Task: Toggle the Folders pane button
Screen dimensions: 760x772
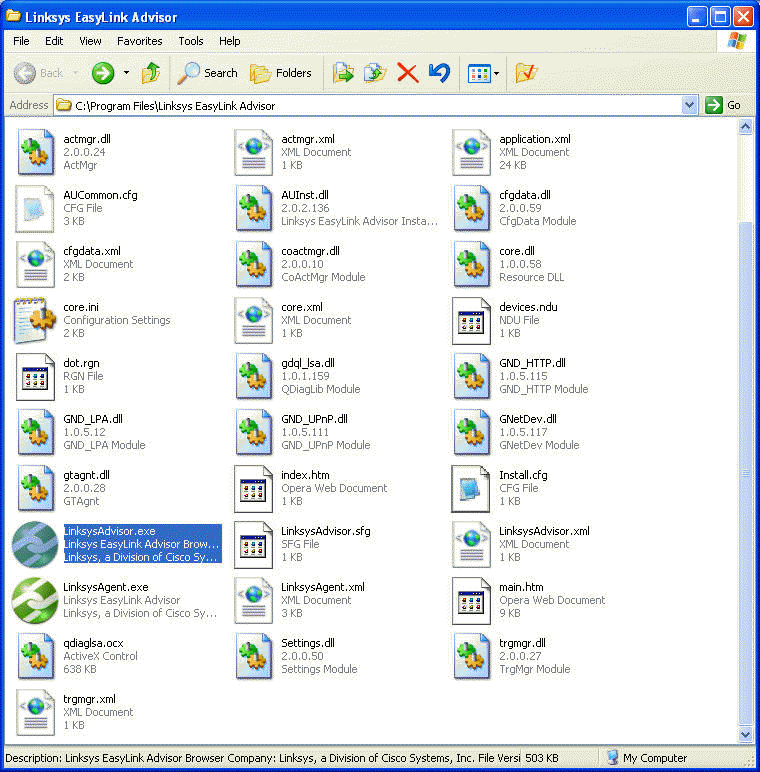Action: 280,73
